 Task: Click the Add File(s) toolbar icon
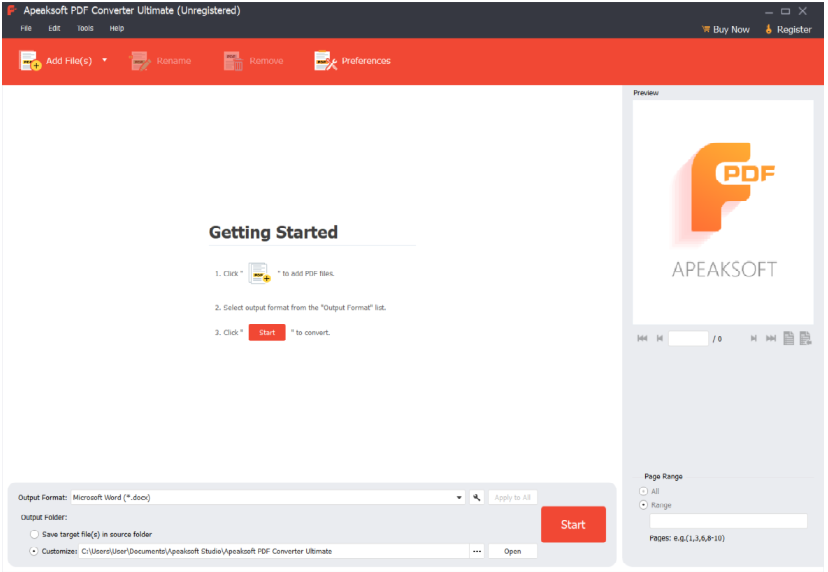pos(30,61)
